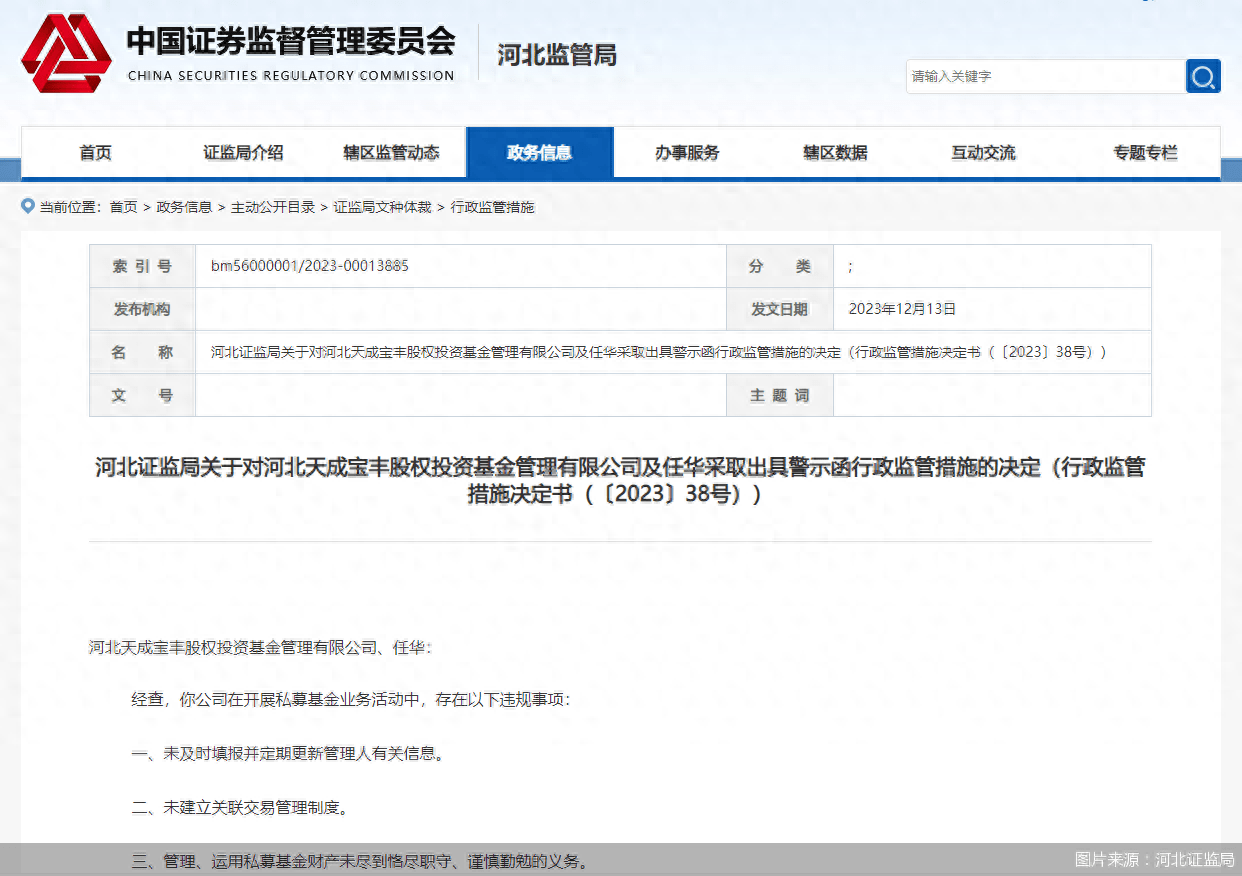This screenshot has height=876, width=1242.
Task: Click CHINA SECURITIES REGULATORY COMMISSION subtitle
Action: pos(291,76)
